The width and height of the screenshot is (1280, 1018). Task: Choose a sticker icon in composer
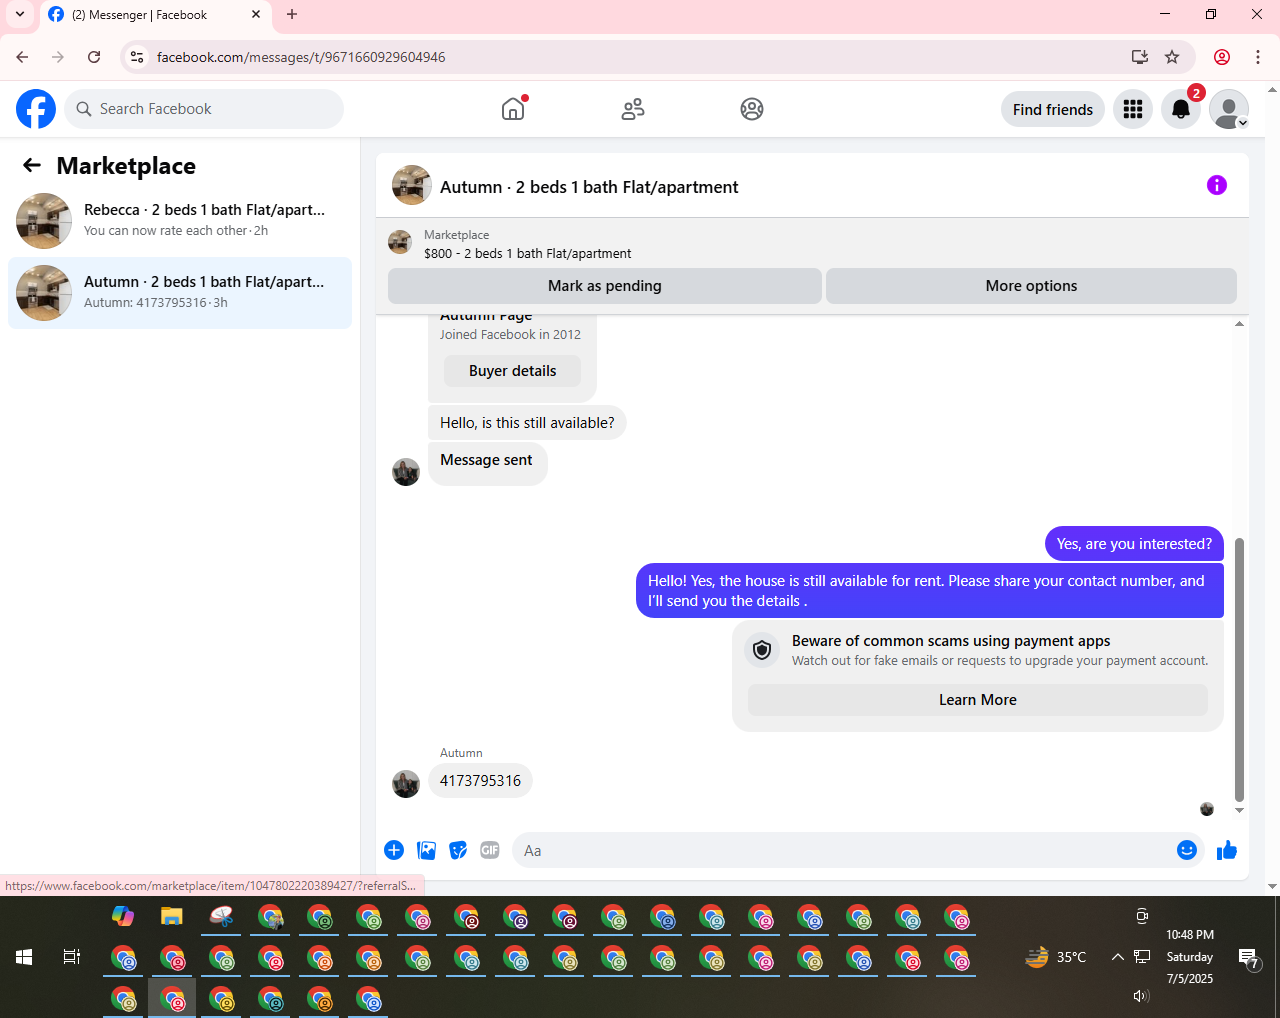pos(458,850)
